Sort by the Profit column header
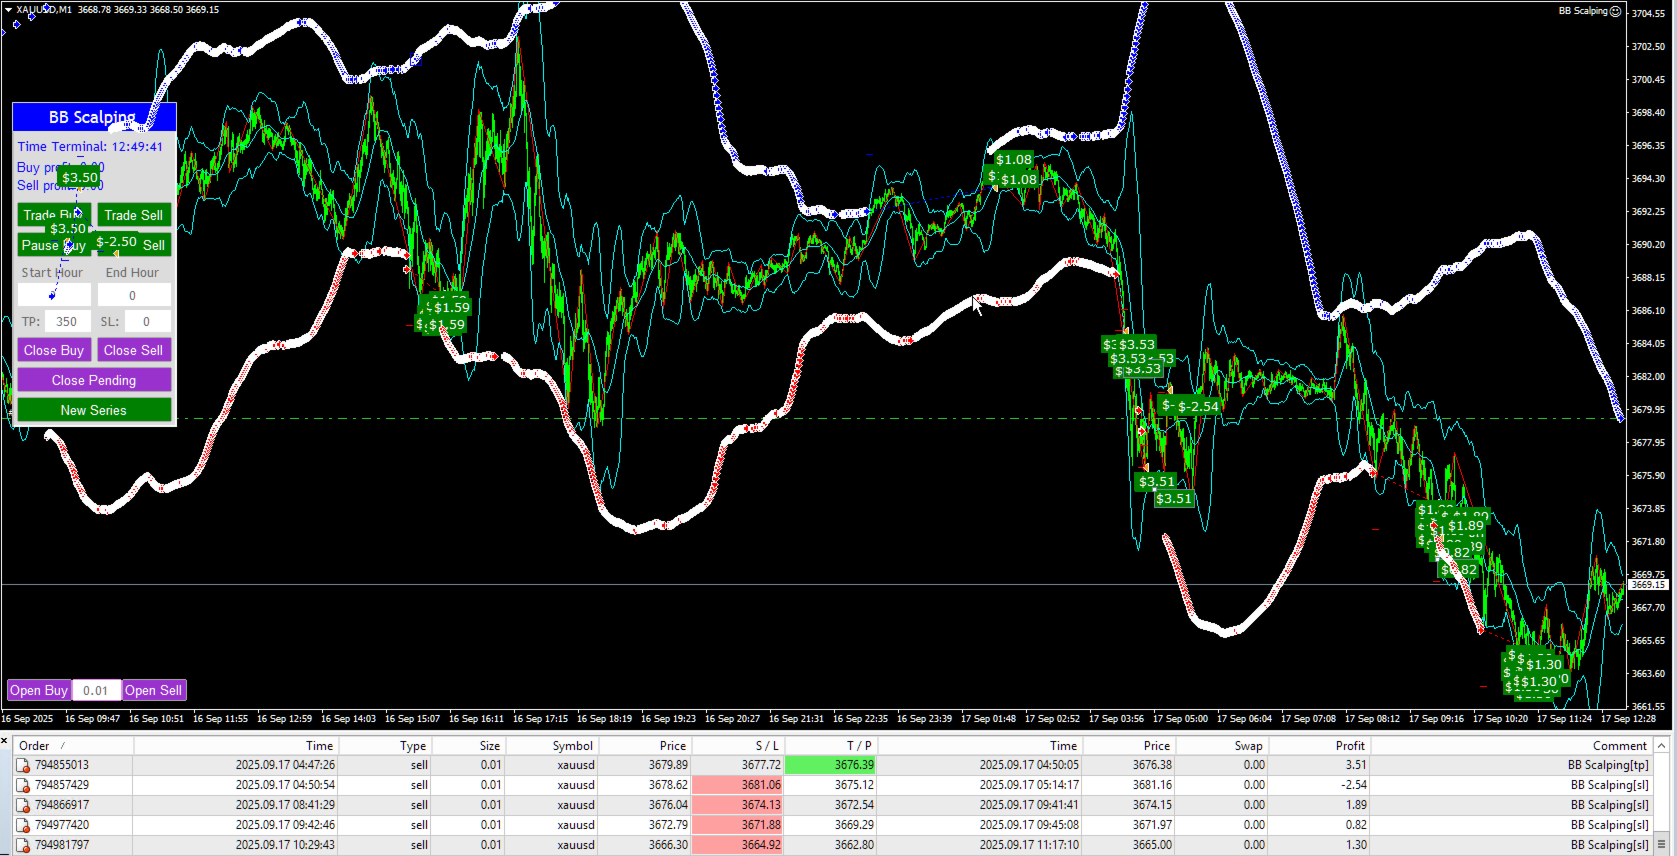The width and height of the screenshot is (1677, 856). tap(1320, 746)
